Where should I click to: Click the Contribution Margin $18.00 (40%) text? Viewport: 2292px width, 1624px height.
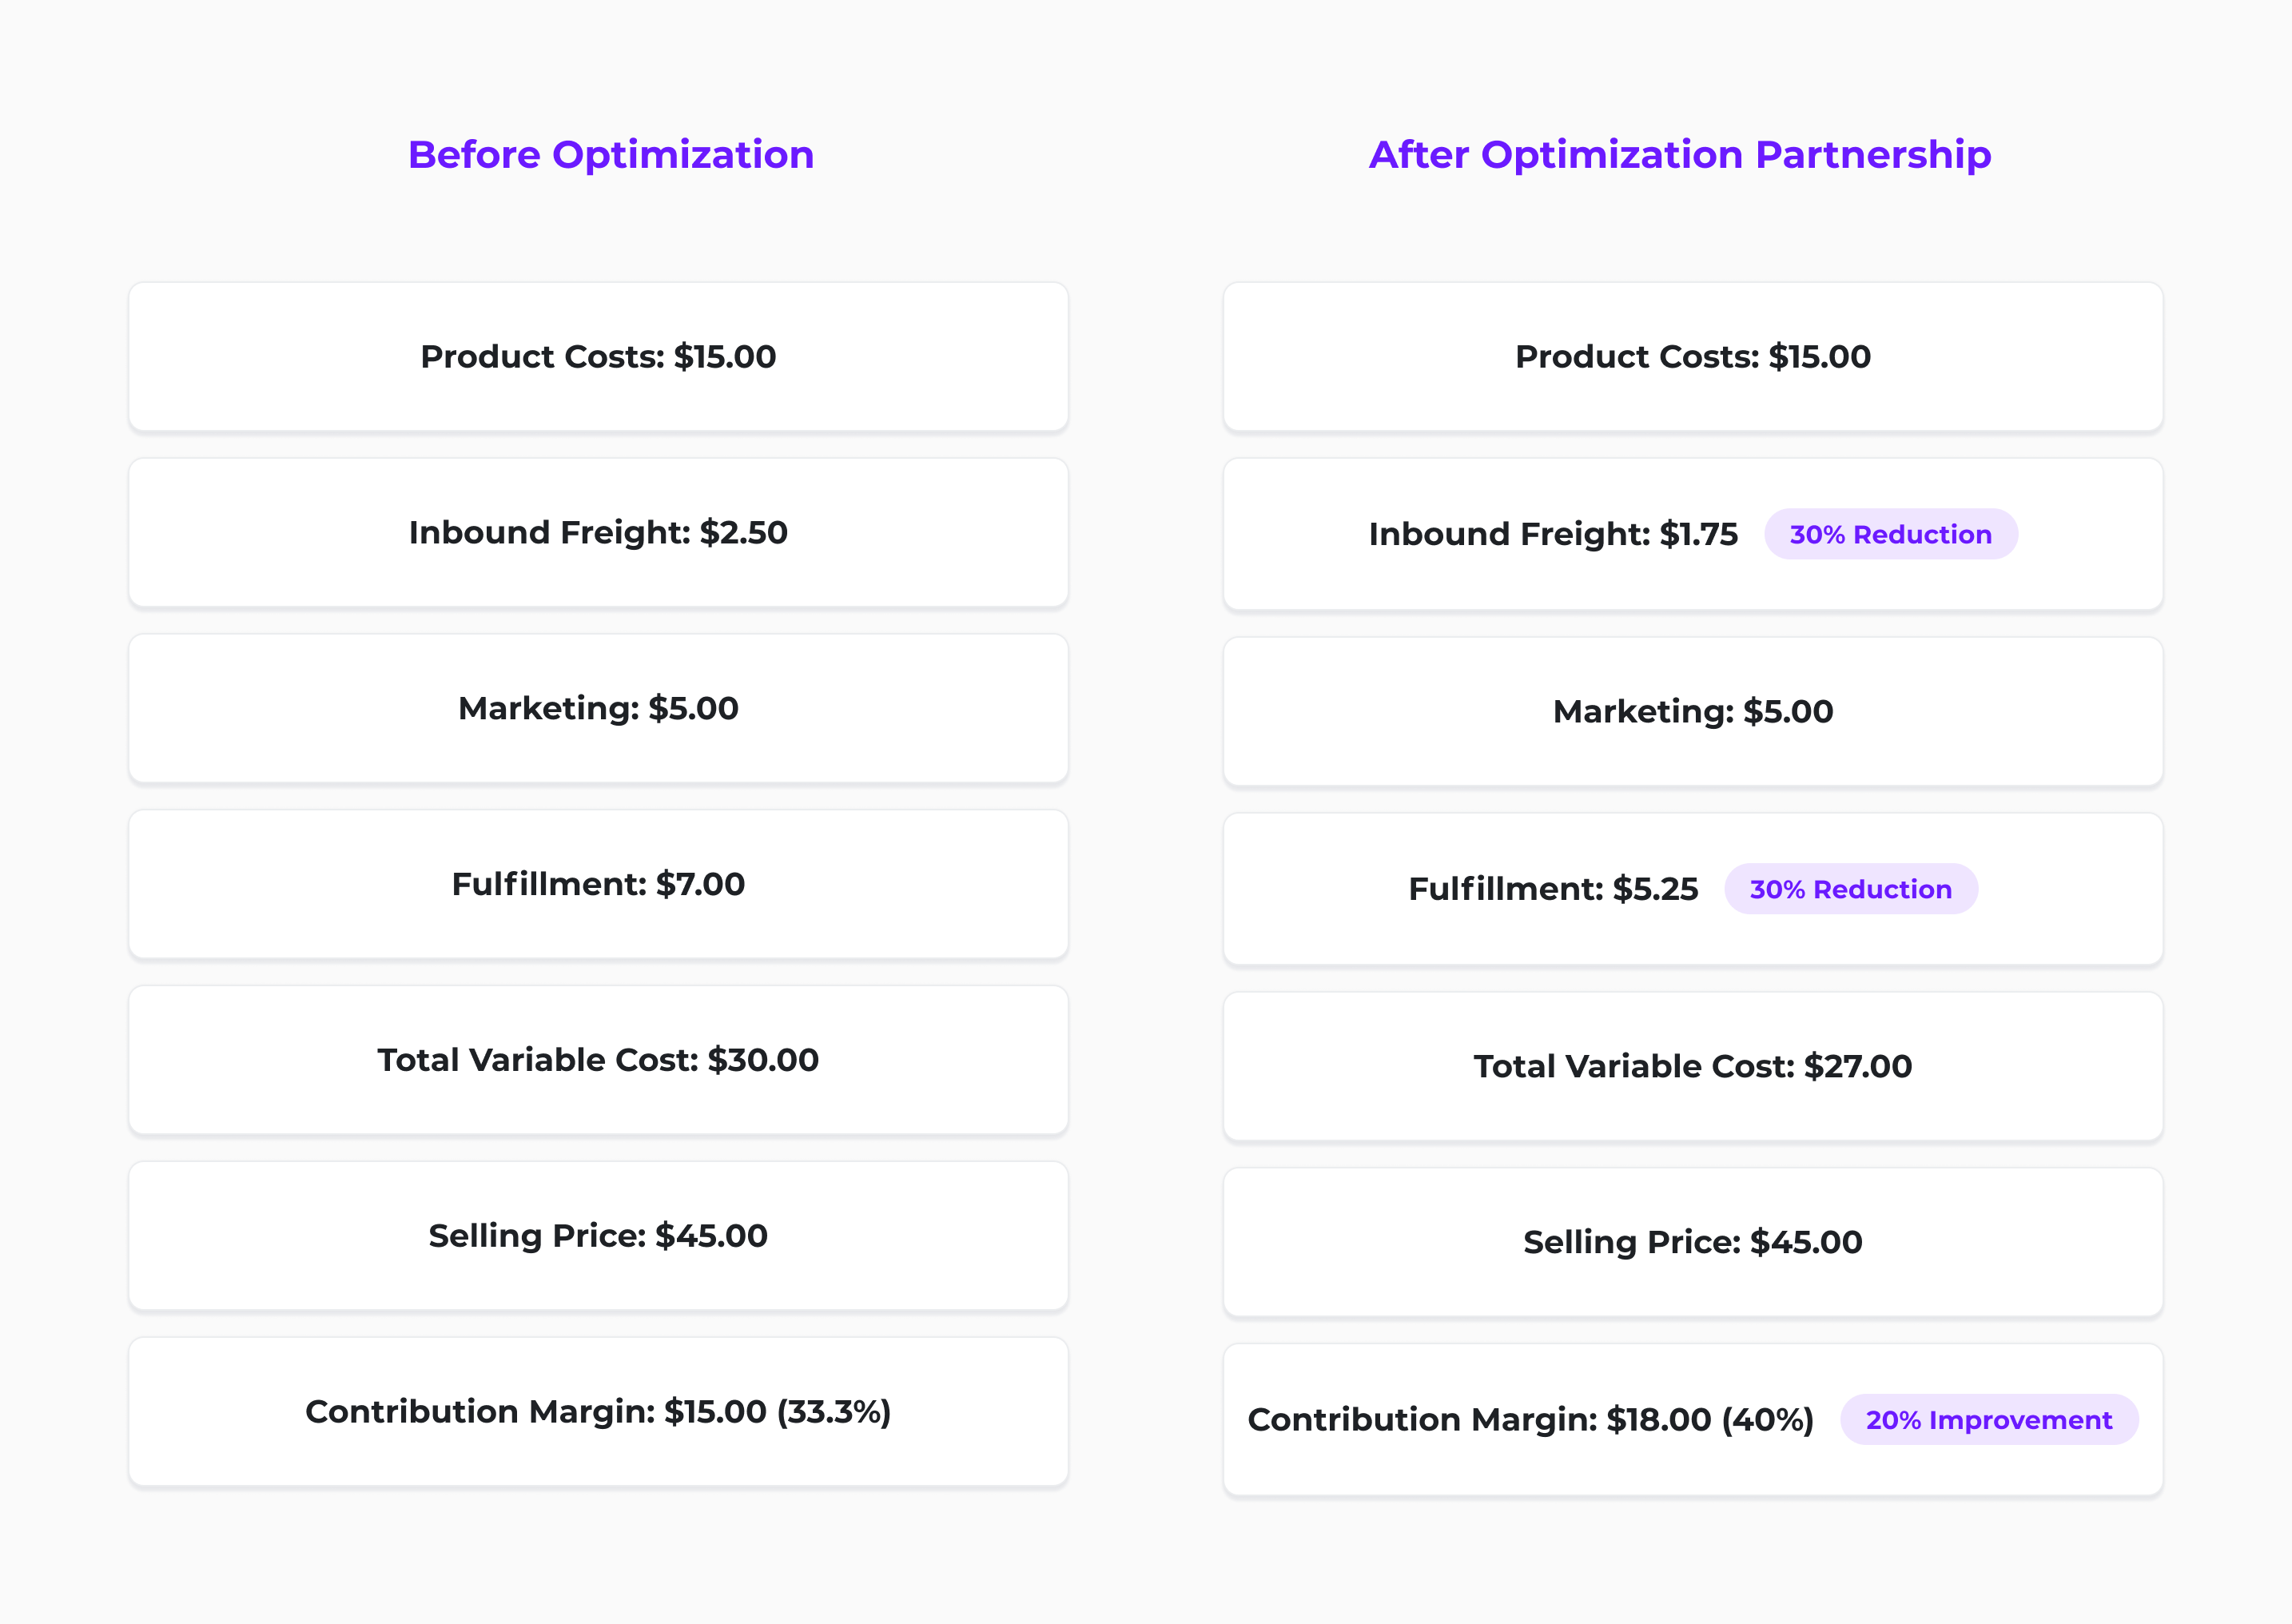click(1530, 1420)
